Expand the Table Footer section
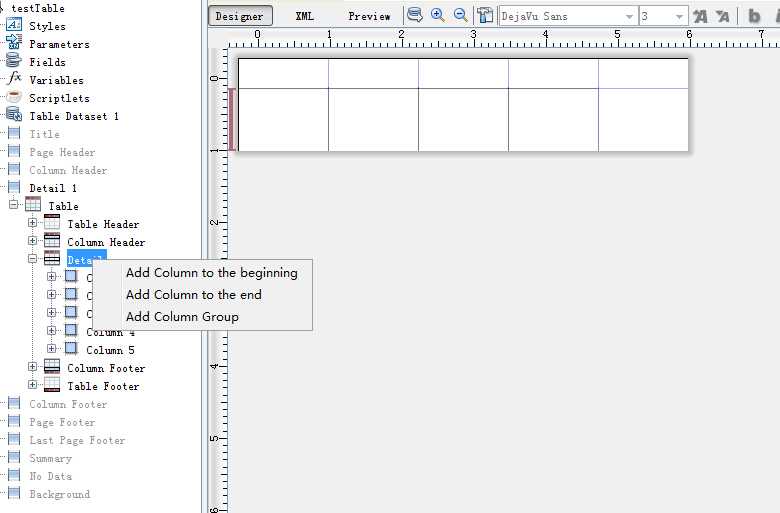 32,385
